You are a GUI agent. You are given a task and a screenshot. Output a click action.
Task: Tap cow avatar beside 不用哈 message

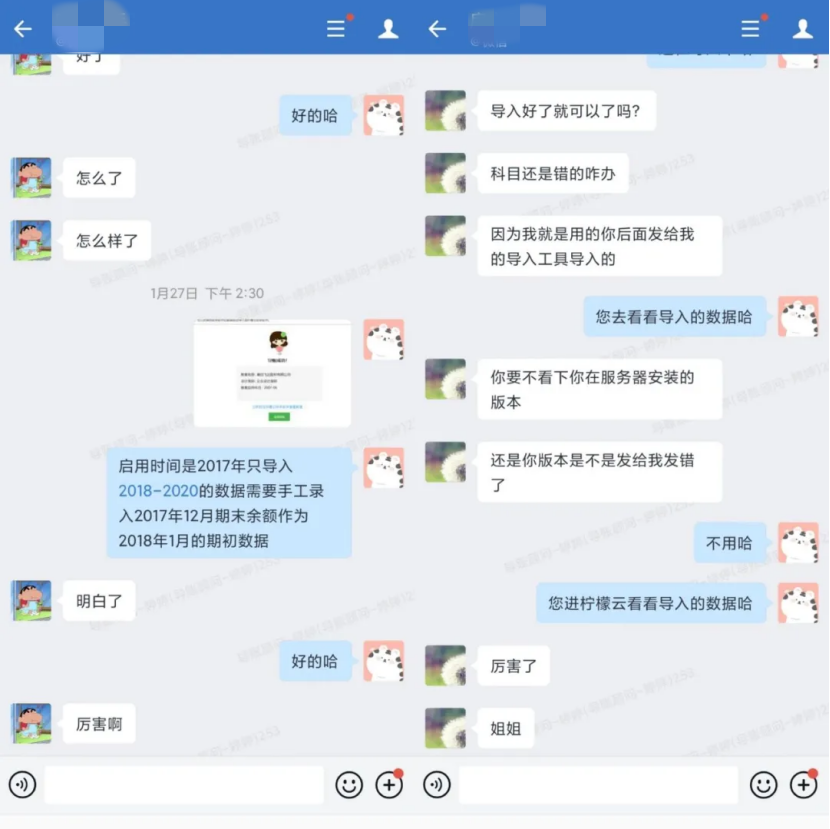tap(798, 543)
